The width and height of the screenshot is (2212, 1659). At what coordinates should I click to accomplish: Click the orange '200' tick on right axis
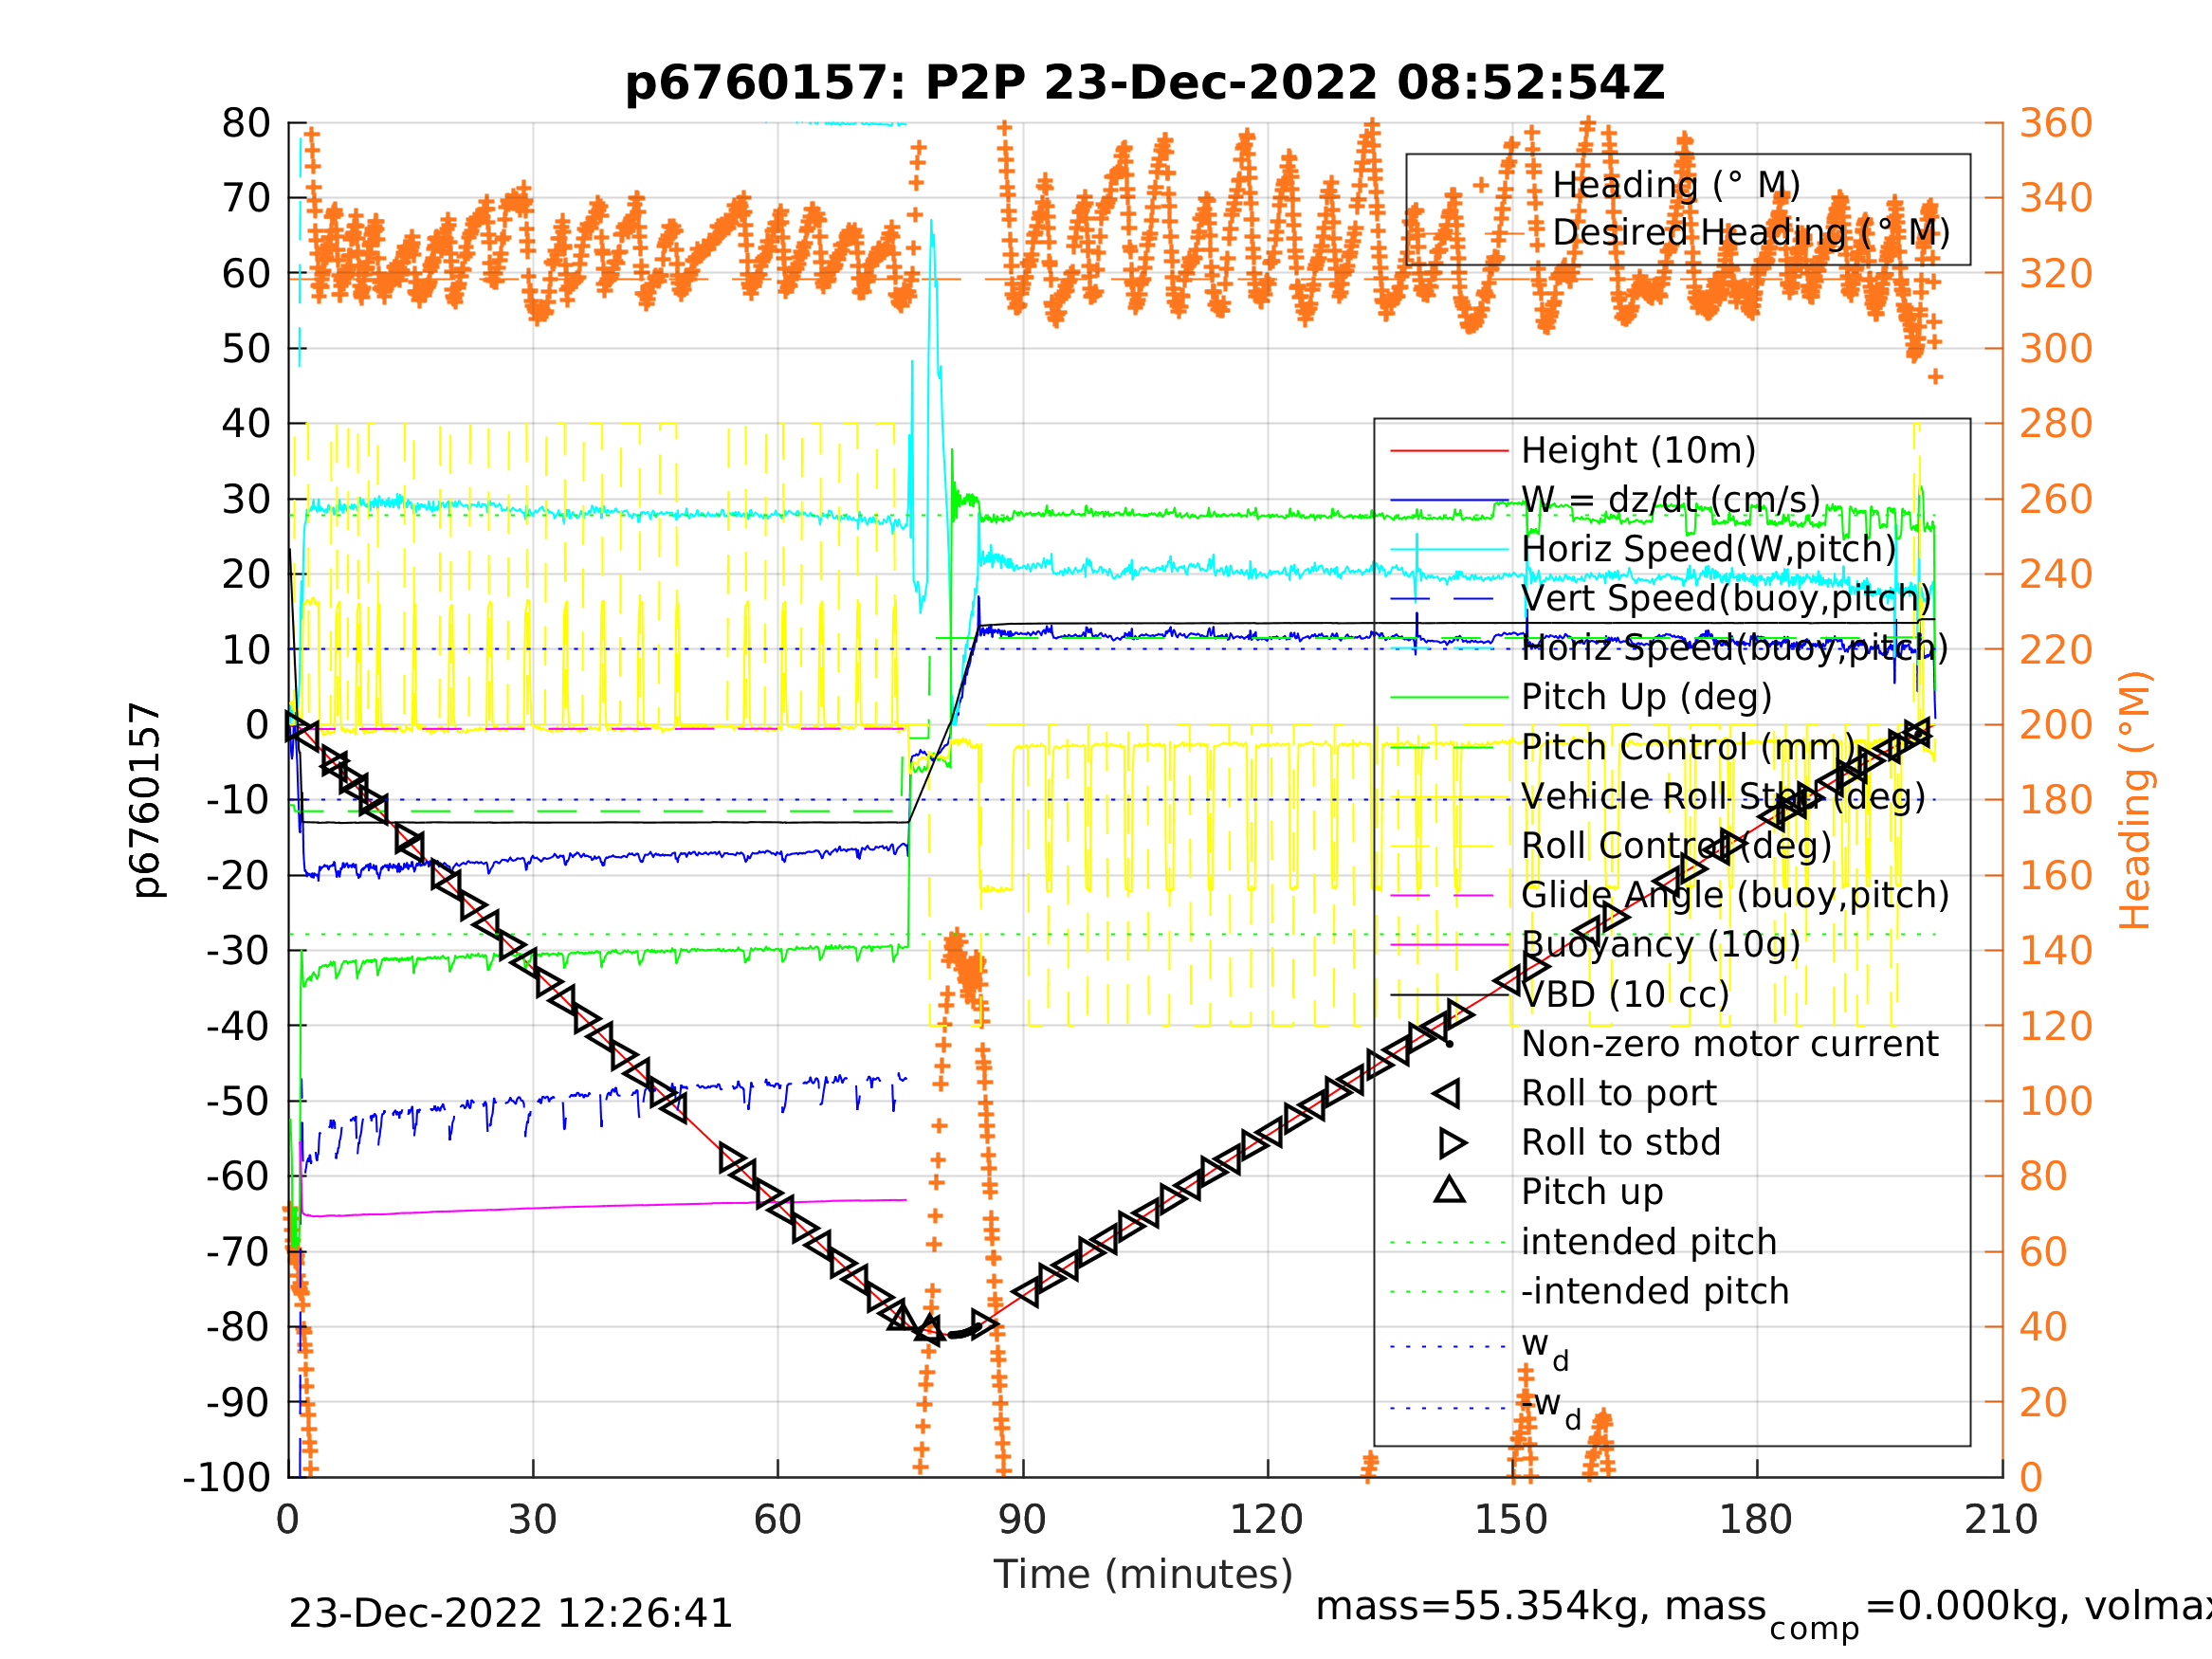click(2057, 725)
